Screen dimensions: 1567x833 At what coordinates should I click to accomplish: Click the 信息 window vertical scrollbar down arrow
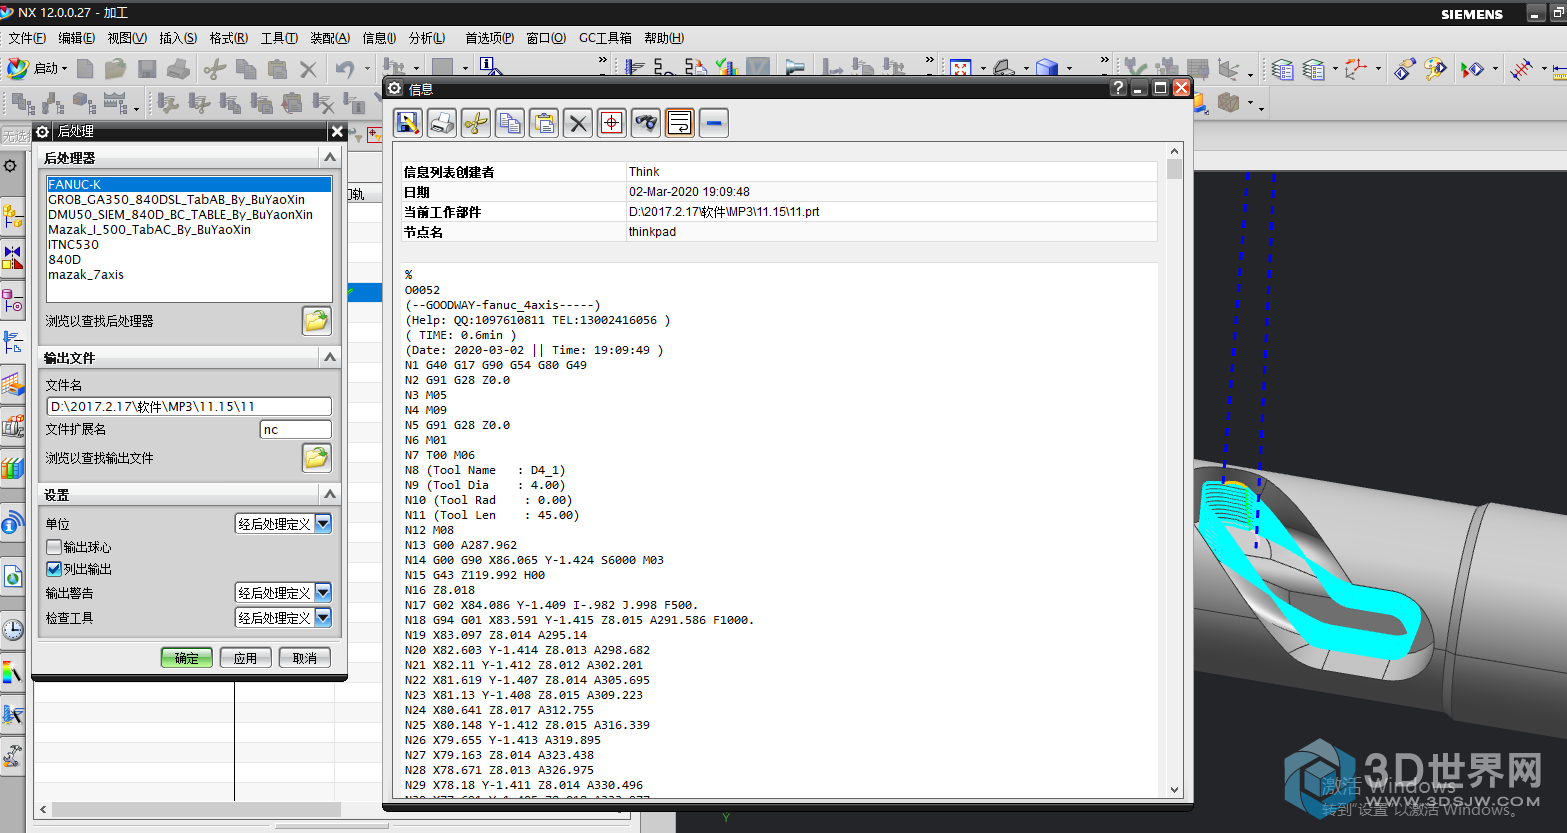pyautogui.click(x=1174, y=789)
